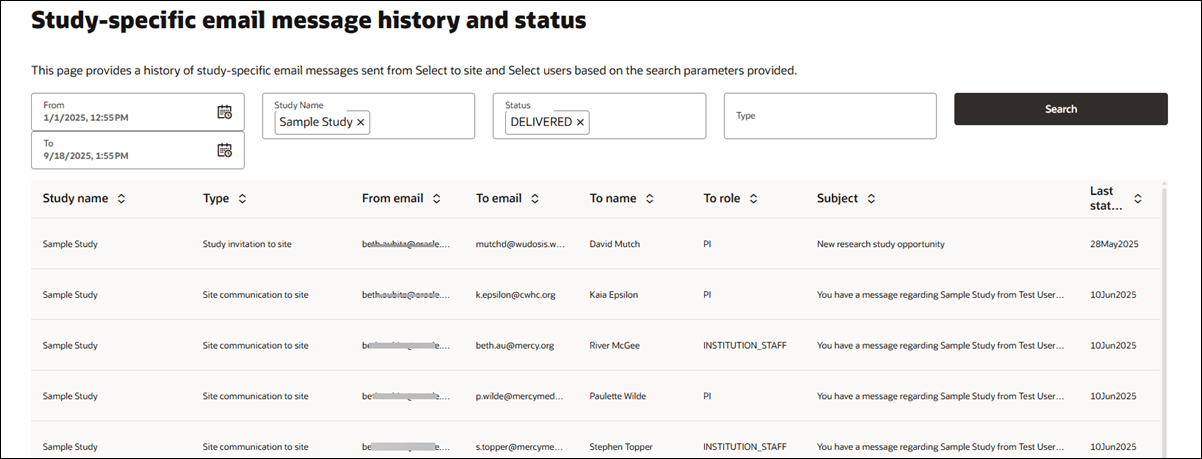
Task: Sort by the To name column arrows
Action: [x=650, y=199]
